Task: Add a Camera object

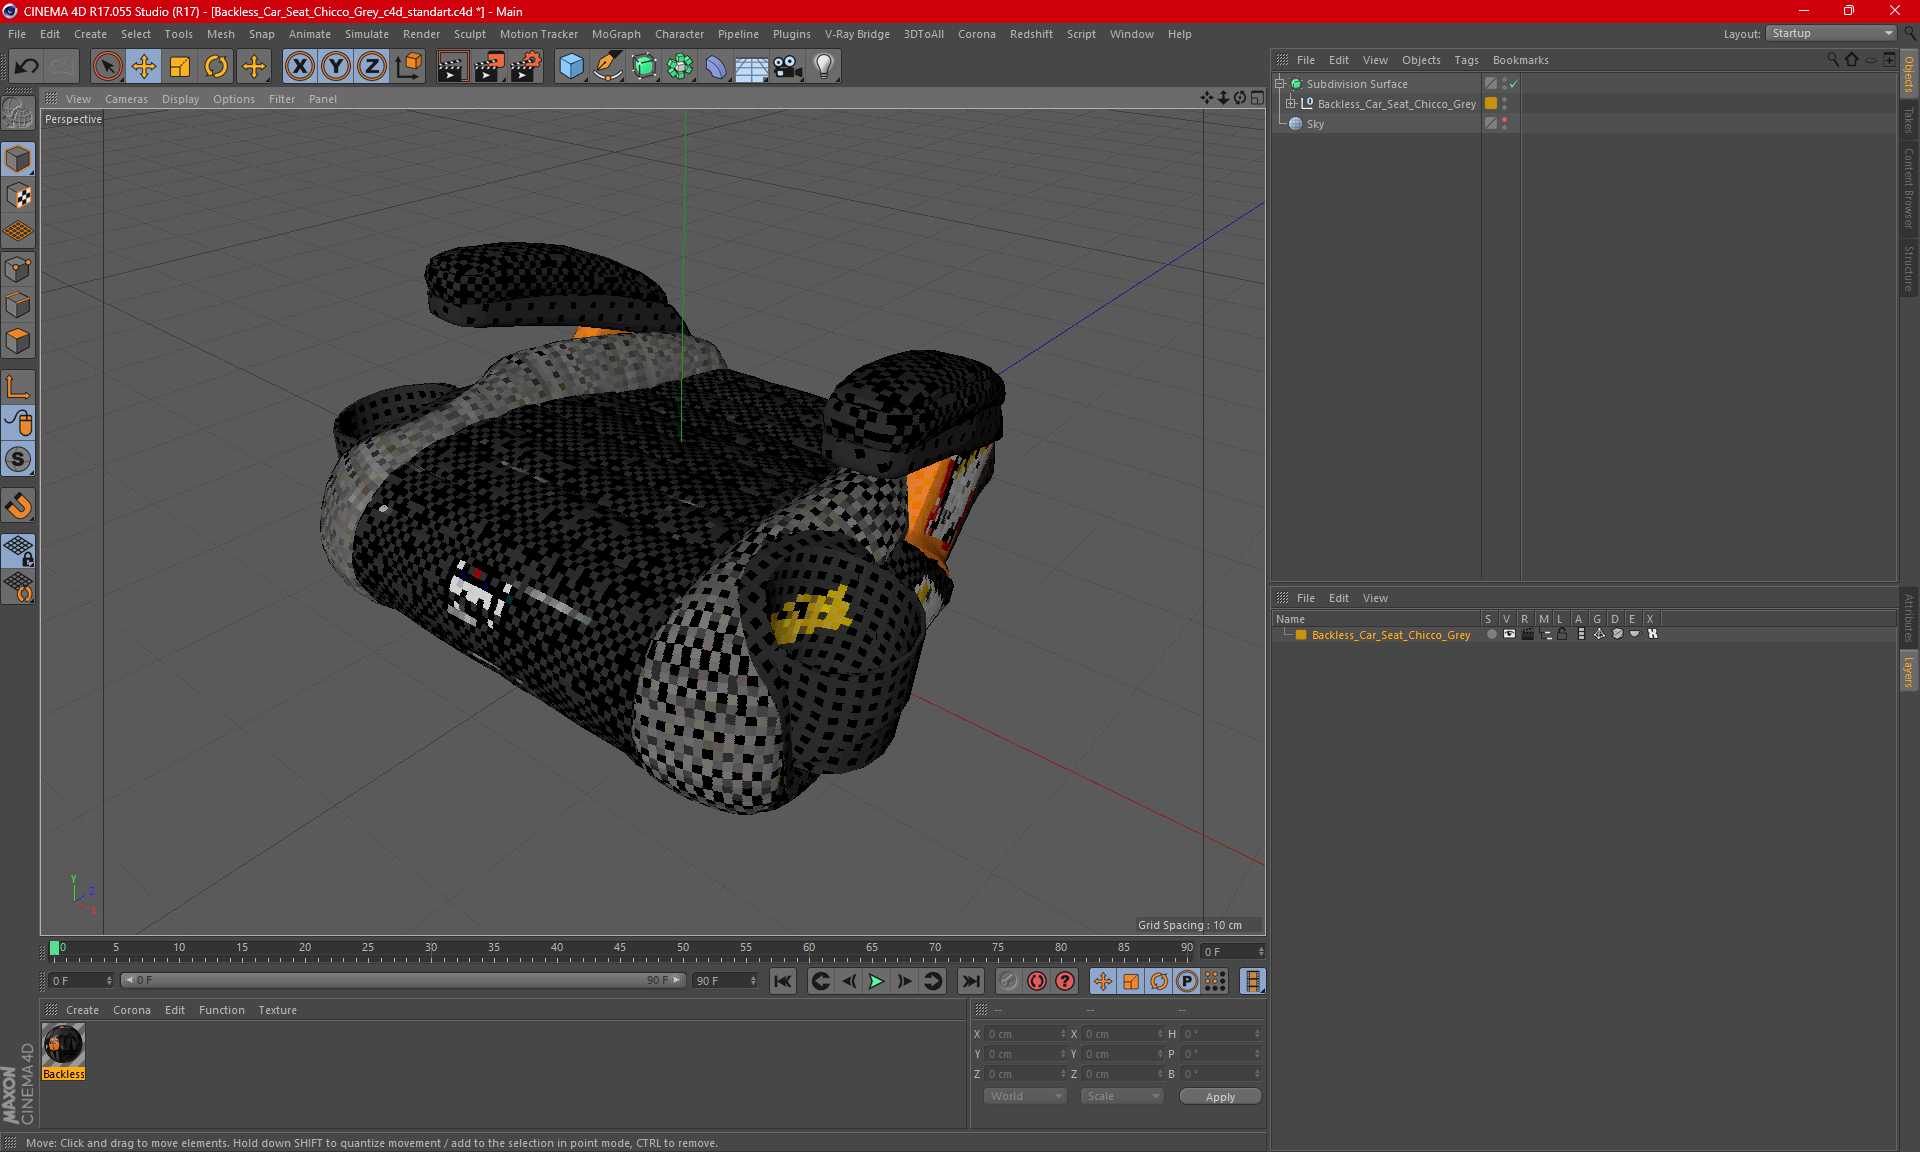Action: [x=788, y=66]
